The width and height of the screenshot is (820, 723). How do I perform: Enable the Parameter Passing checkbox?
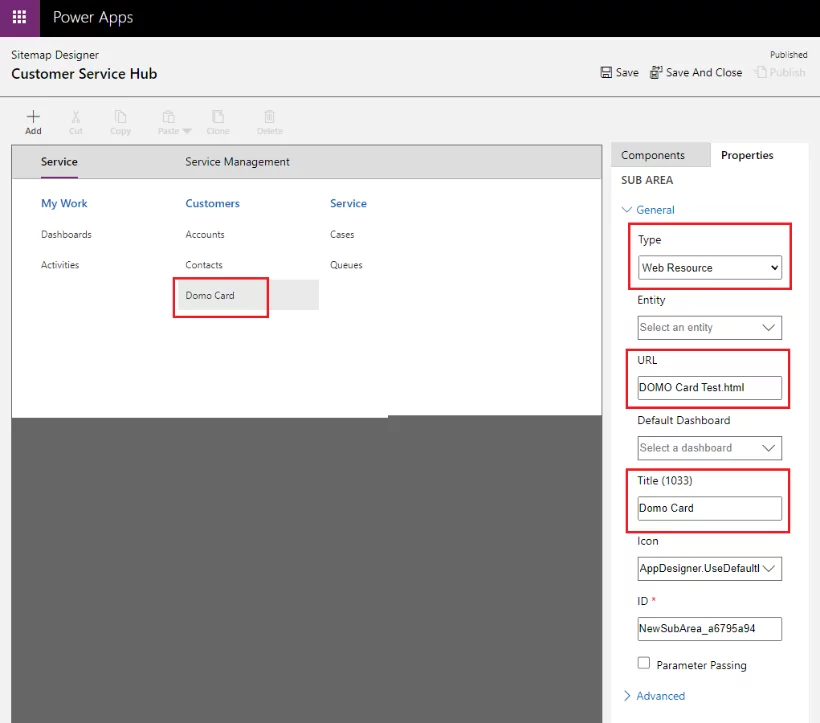click(x=644, y=663)
